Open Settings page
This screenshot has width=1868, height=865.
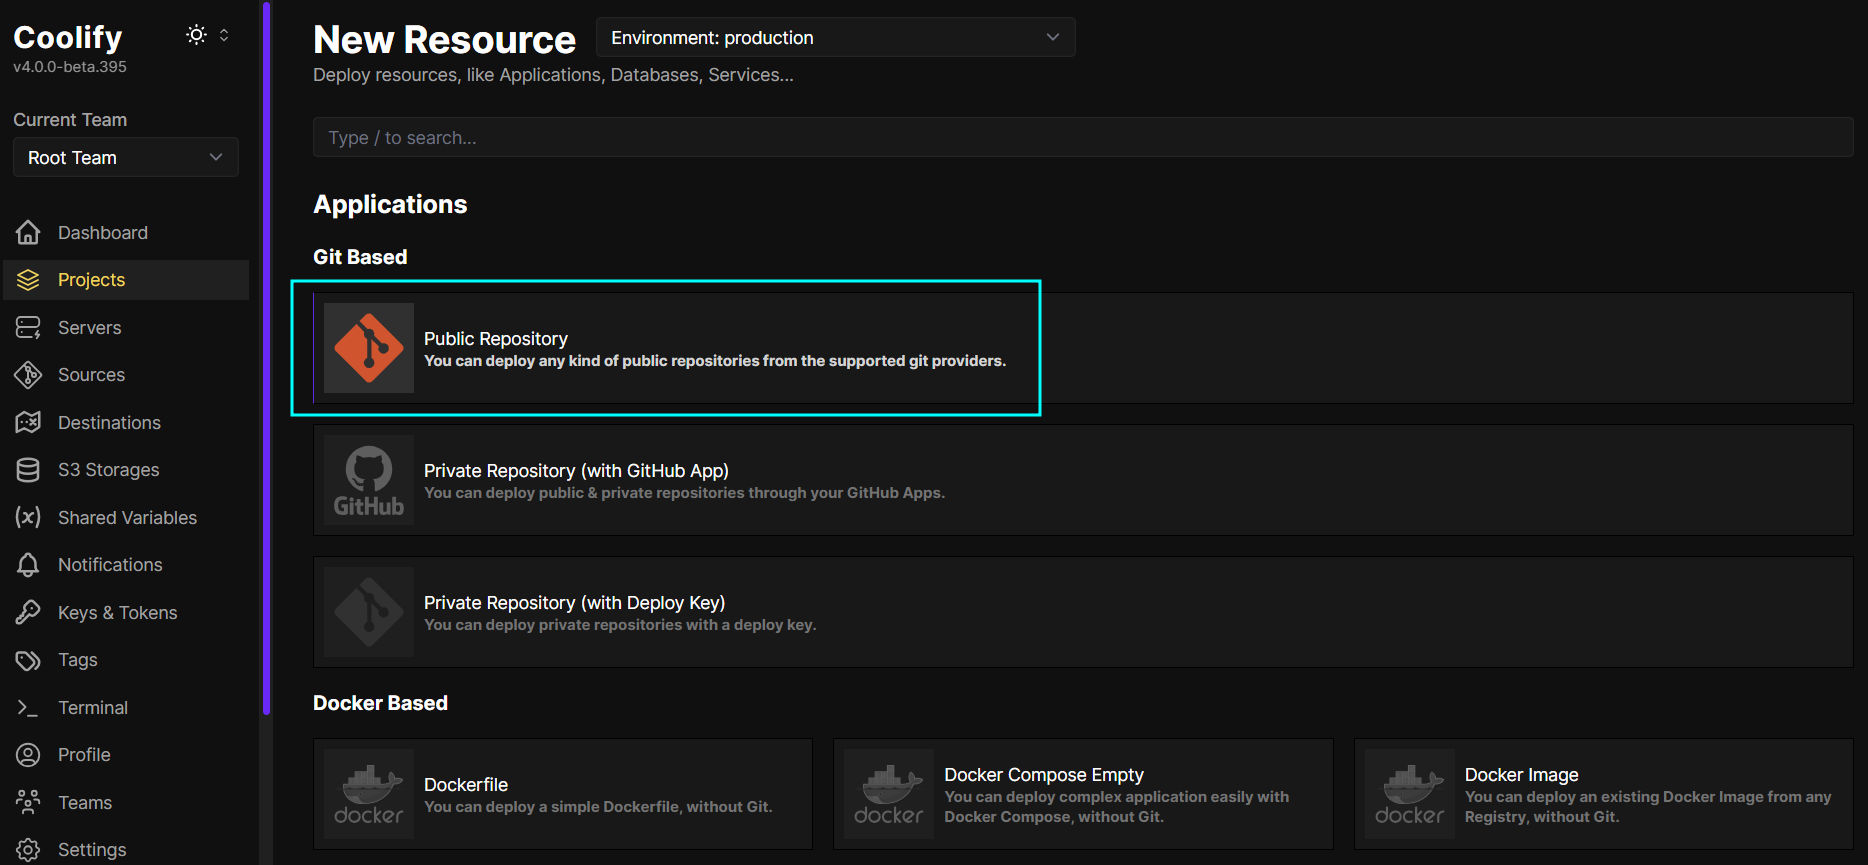click(126, 850)
